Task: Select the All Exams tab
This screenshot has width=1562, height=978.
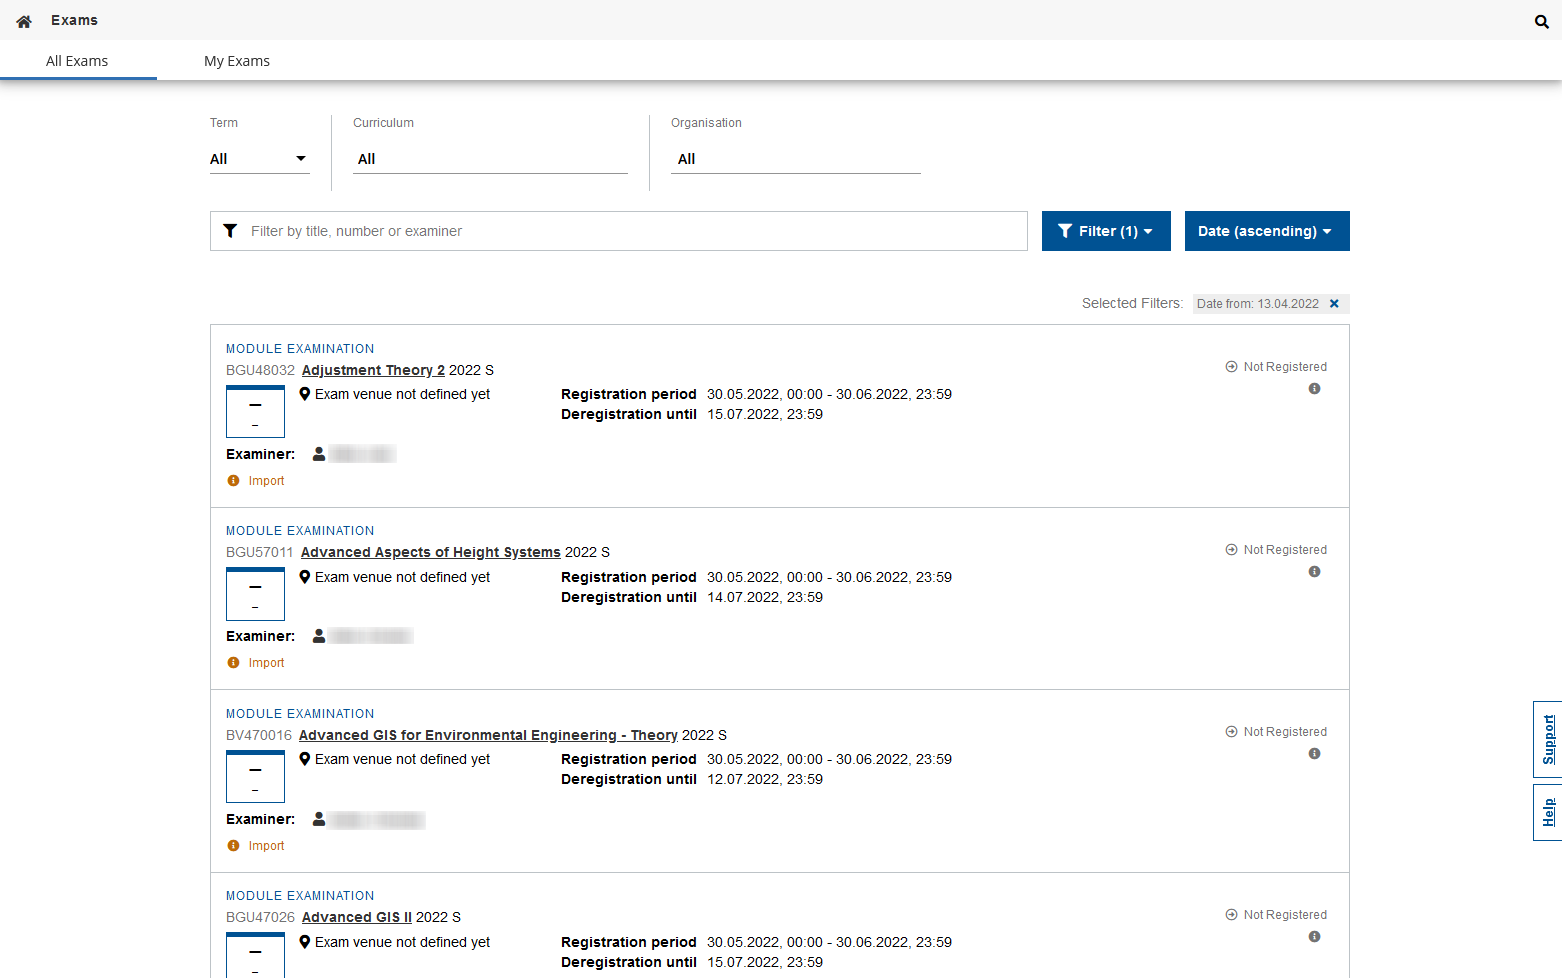Action: (77, 61)
